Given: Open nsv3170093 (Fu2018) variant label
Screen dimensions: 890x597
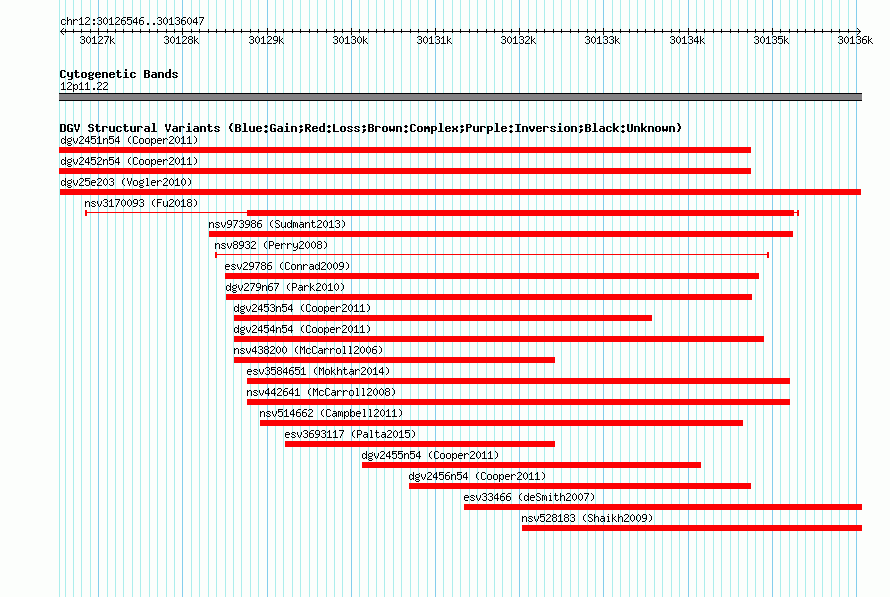Looking at the screenshot, I should (x=141, y=203).
